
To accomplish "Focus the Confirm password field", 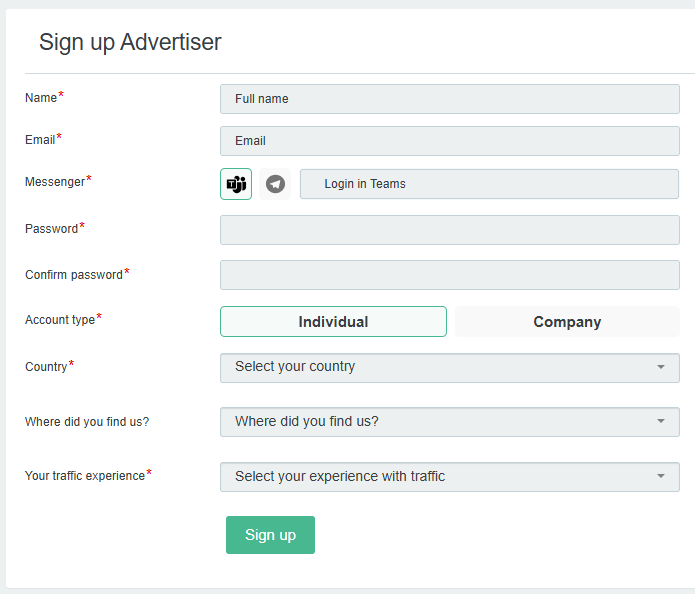I will point(449,275).
